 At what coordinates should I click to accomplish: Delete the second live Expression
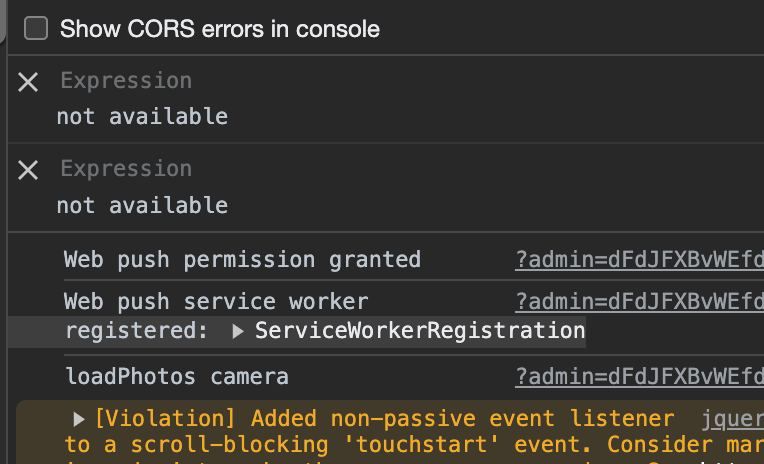point(28,170)
